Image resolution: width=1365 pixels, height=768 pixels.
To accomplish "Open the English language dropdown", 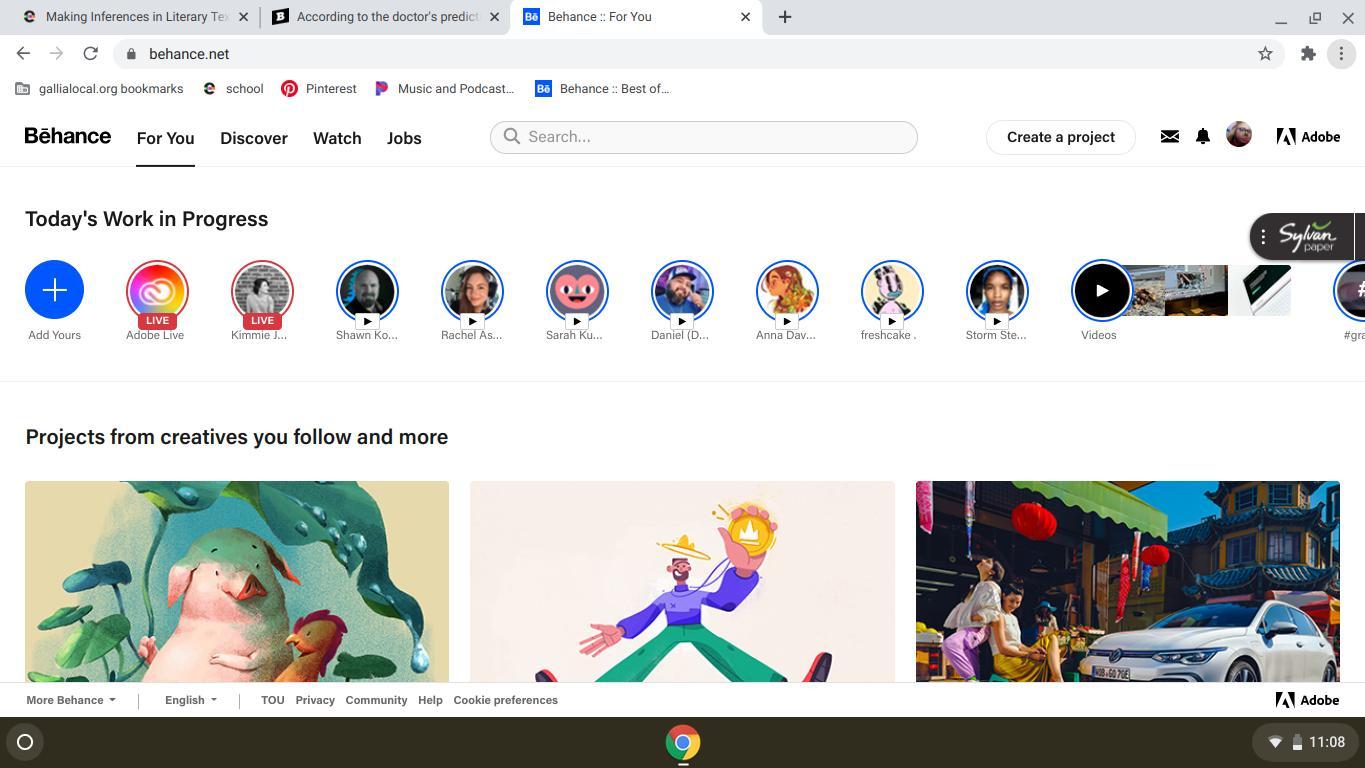I will click(x=191, y=700).
